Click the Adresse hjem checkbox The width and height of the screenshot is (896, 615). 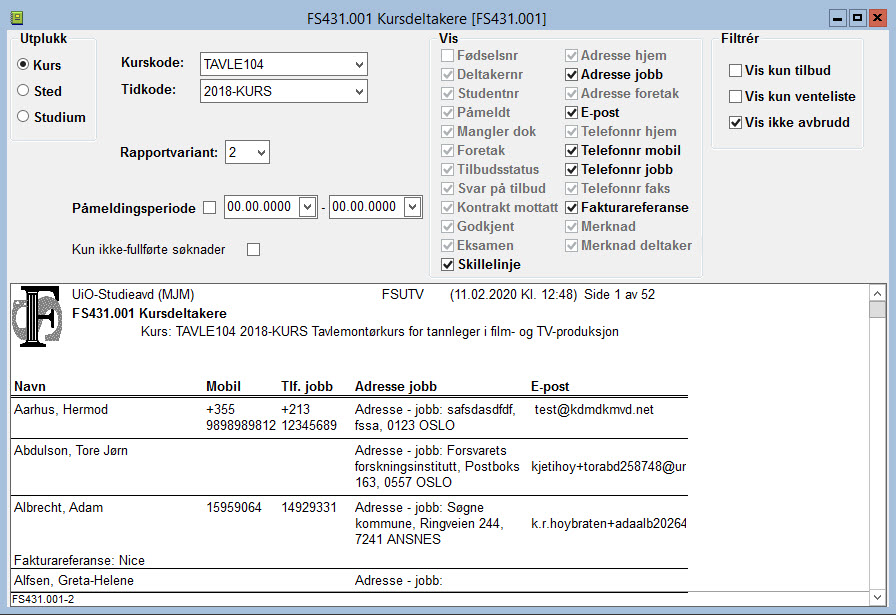click(x=571, y=55)
